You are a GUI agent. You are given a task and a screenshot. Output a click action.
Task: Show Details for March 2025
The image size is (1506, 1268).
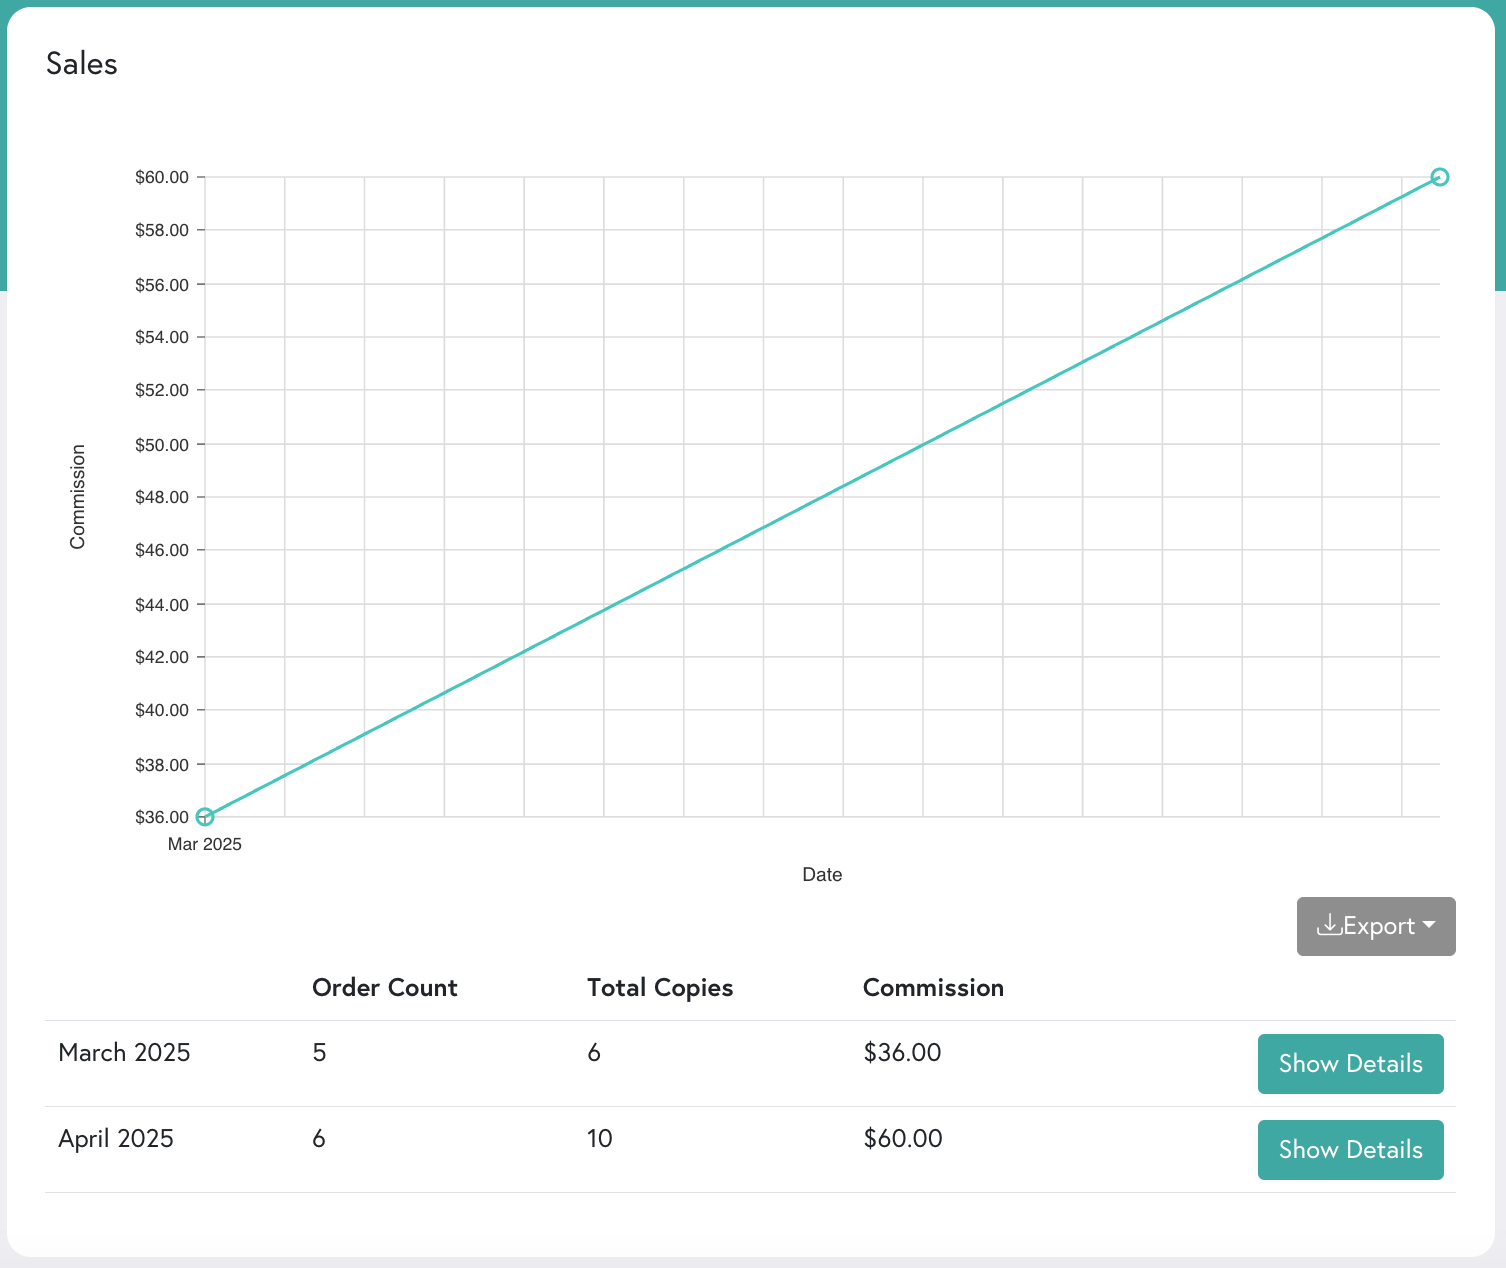tap(1350, 1064)
